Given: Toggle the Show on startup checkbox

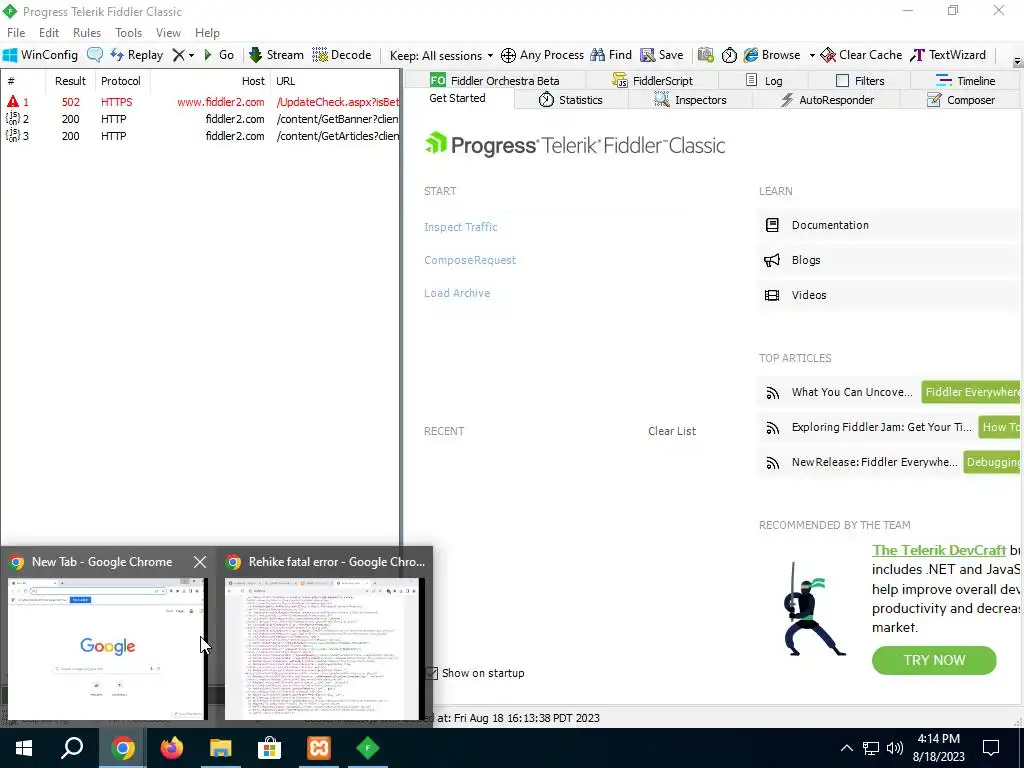Looking at the screenshot, I should [432, 673].
